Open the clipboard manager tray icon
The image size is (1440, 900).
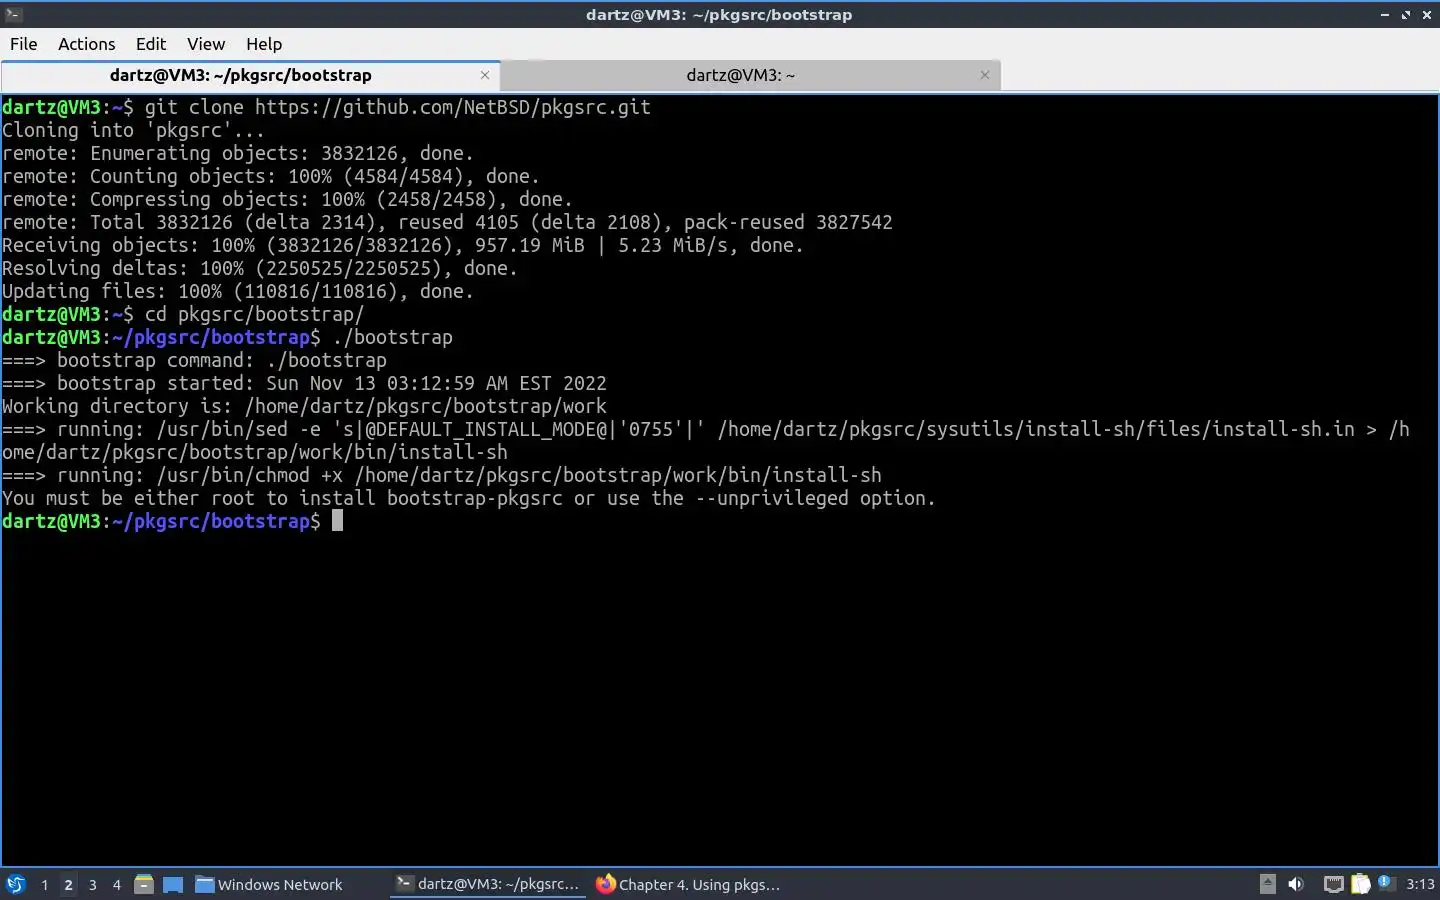pos(1360,884)
